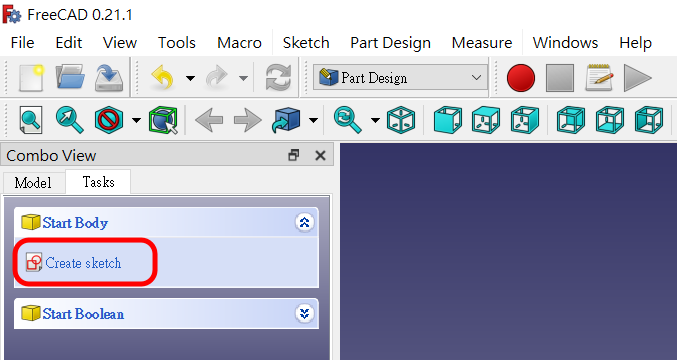Switch to the Model tab
This screenshot has height=360, width=677.
point(33,183)
